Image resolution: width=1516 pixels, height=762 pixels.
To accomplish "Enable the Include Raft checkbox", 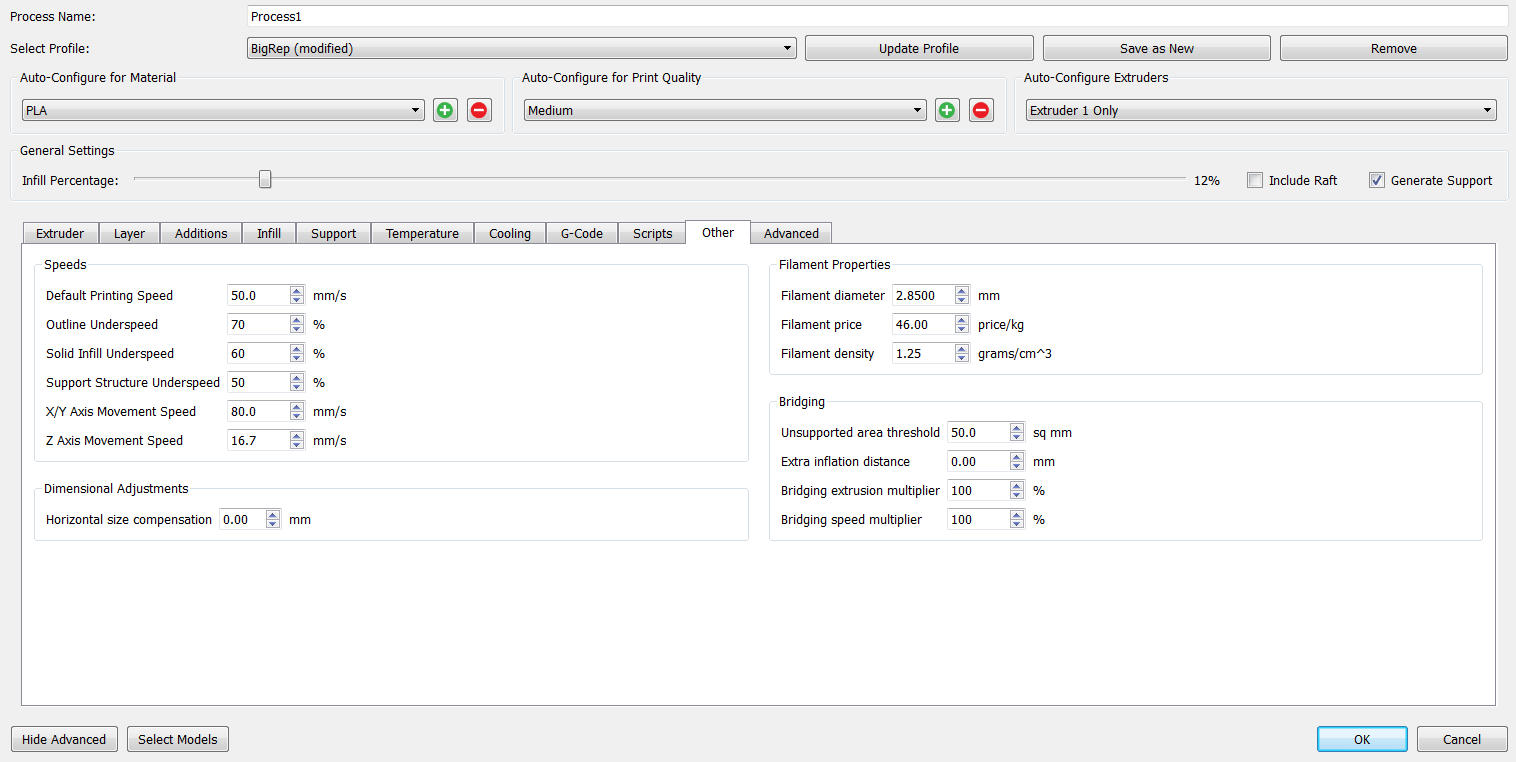I will point(1255,180).
